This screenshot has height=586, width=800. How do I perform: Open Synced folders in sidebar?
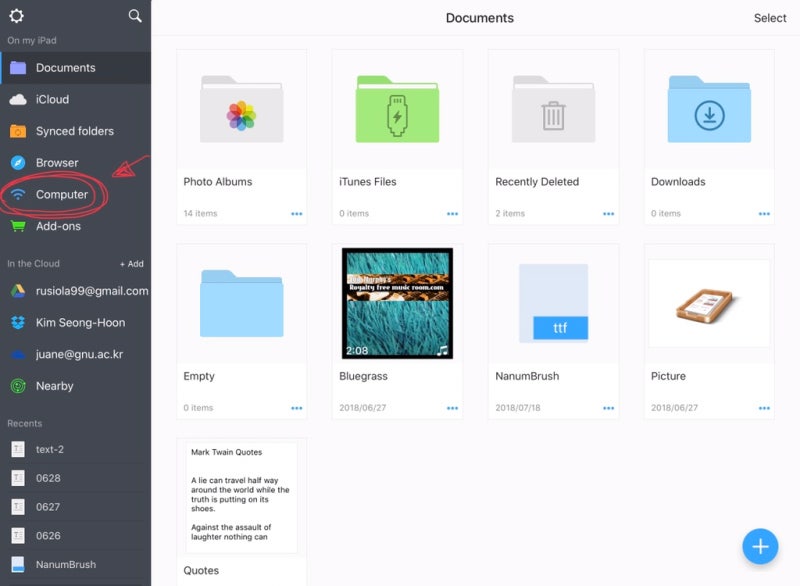tap(76, 131)
